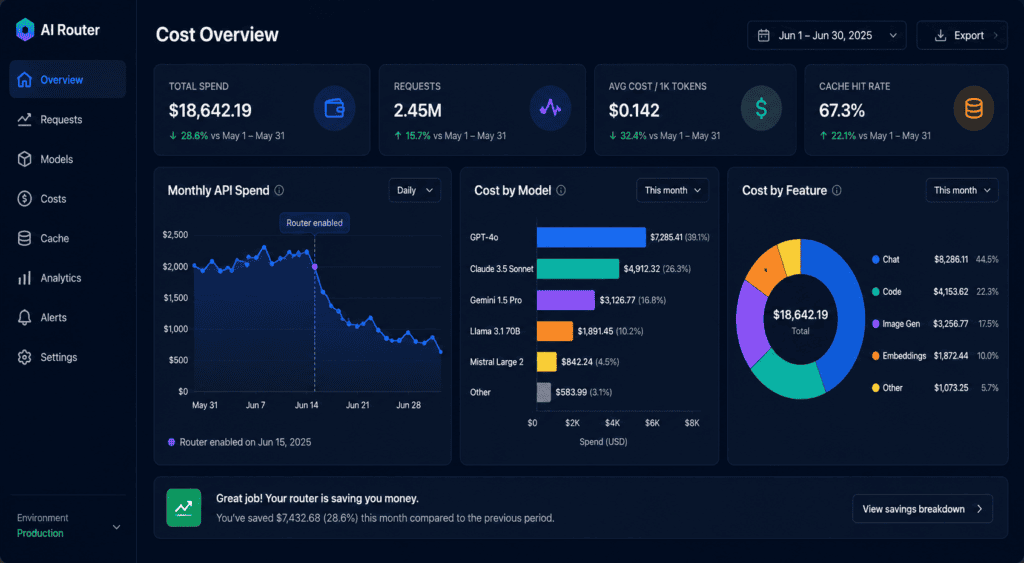The width and height of the screenshot is (1024, 563).
Task: Click the Cost Overview page heading
Action: 217,35
